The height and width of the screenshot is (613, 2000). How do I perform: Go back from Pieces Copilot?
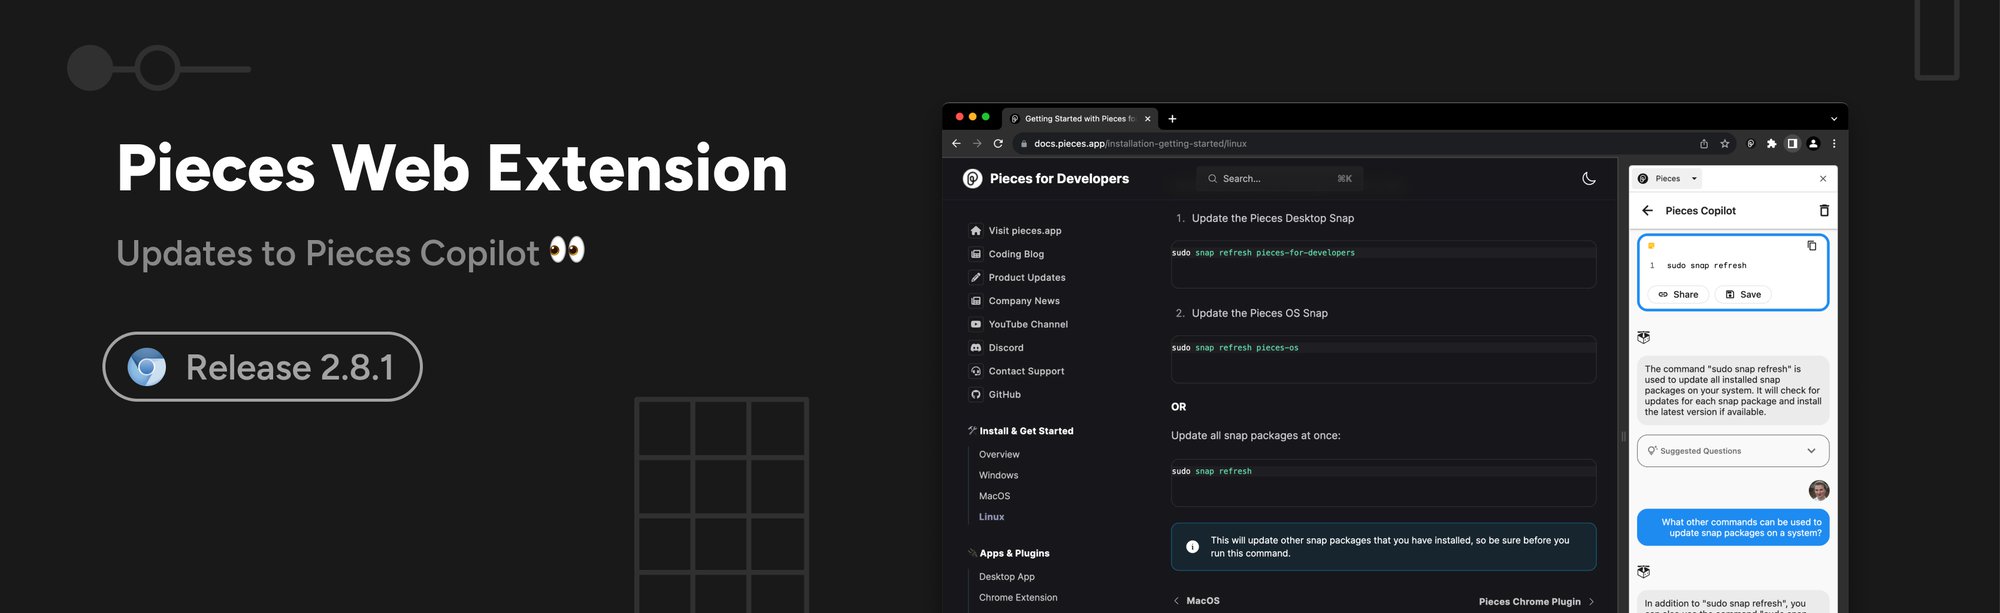tap(1648, 211)
